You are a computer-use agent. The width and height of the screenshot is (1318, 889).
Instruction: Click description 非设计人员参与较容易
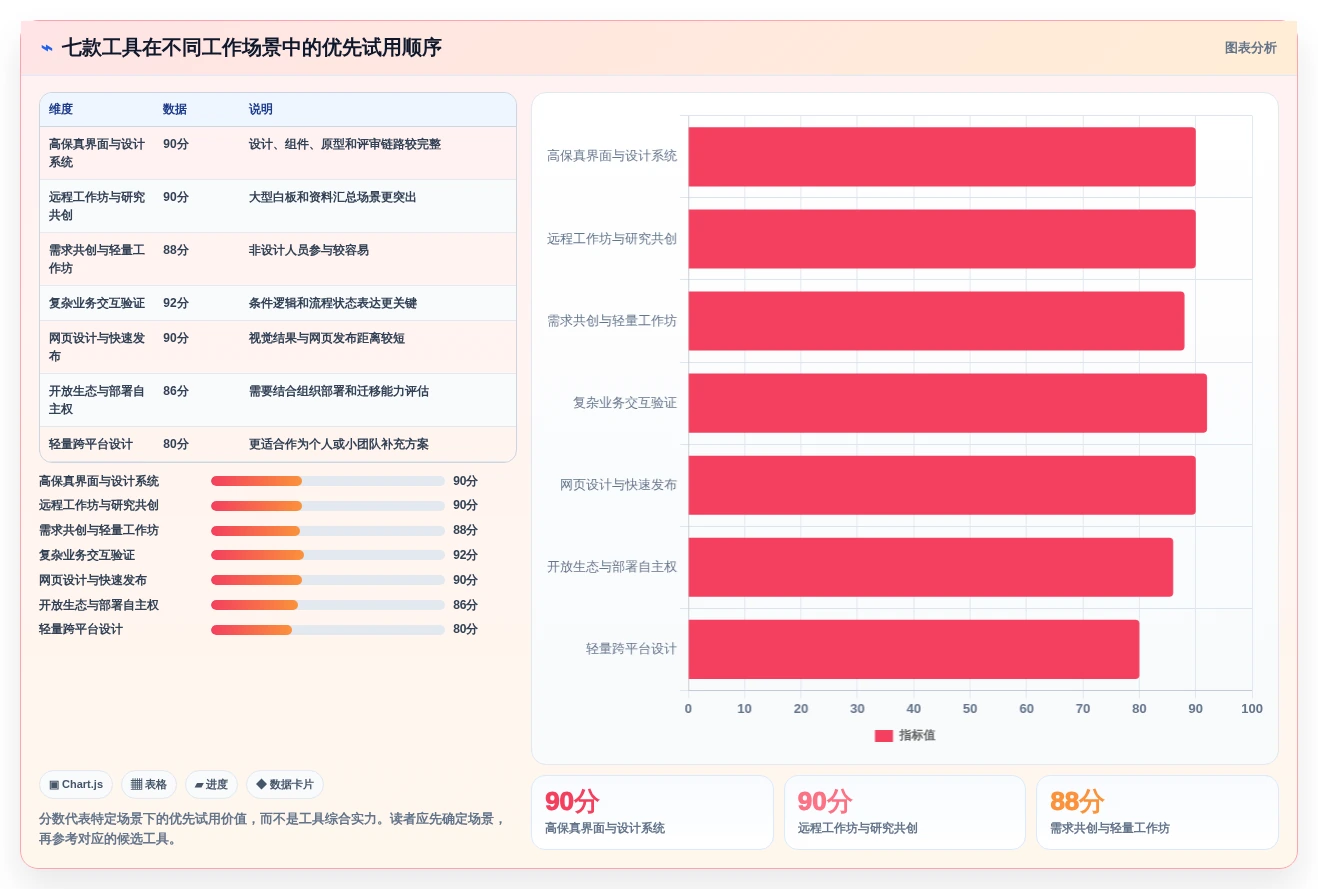[x=309, y=250]
